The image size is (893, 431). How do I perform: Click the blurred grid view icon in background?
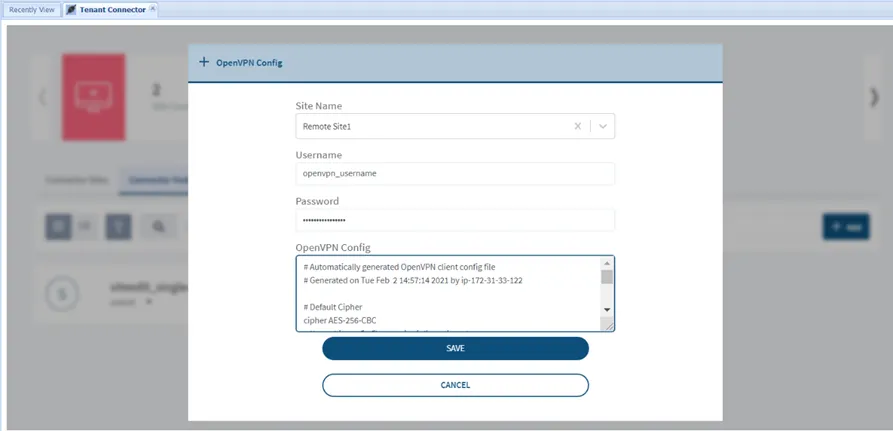[58, 227]
